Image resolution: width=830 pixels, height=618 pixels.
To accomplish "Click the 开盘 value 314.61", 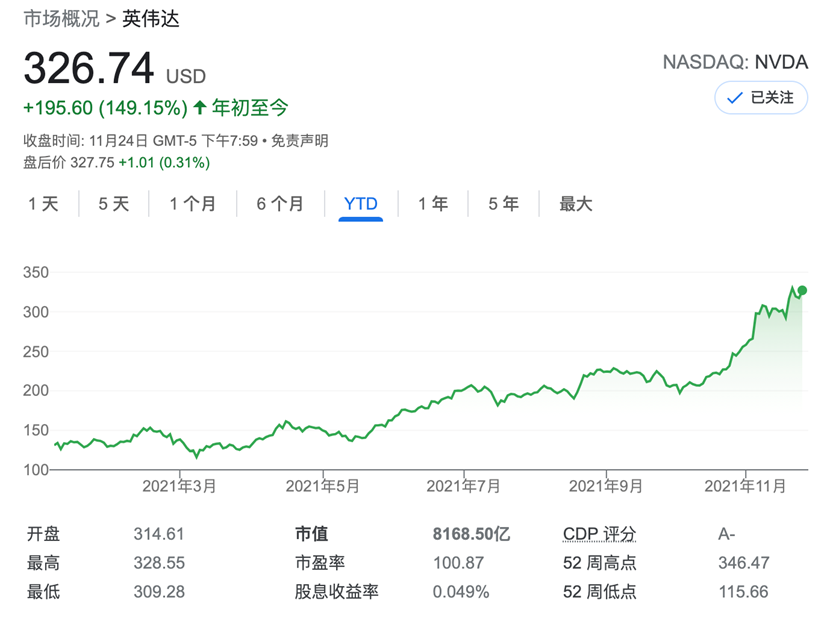I will pos(159,534).
